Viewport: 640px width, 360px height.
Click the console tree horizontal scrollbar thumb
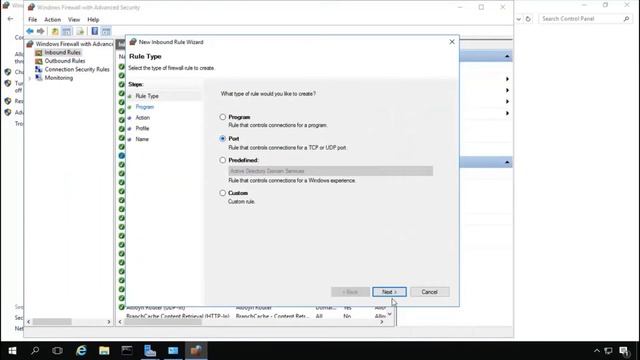[52, 322]
